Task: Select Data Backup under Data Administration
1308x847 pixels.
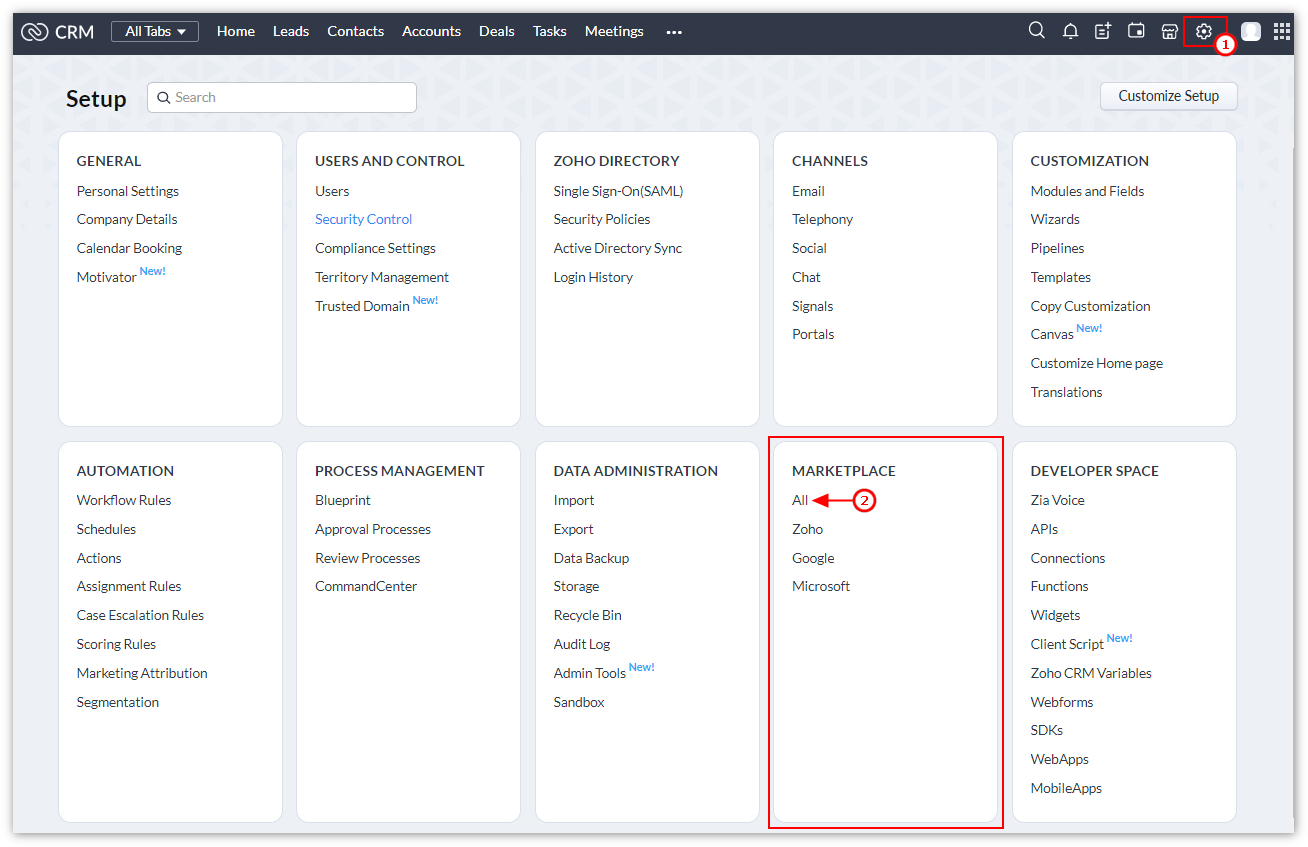Action: pyautogui.click(x=591, y=558)
